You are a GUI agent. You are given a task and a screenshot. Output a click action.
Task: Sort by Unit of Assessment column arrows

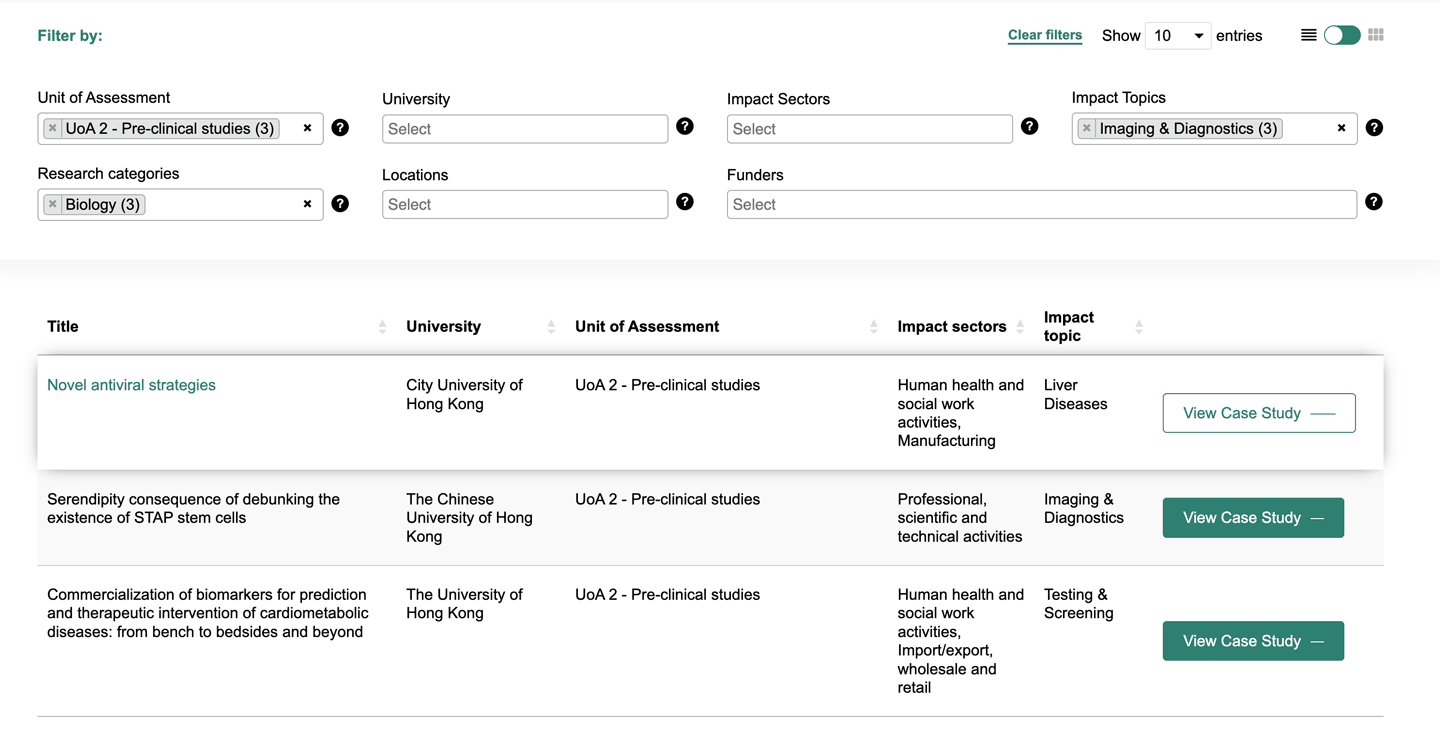(x=874, y=327)
